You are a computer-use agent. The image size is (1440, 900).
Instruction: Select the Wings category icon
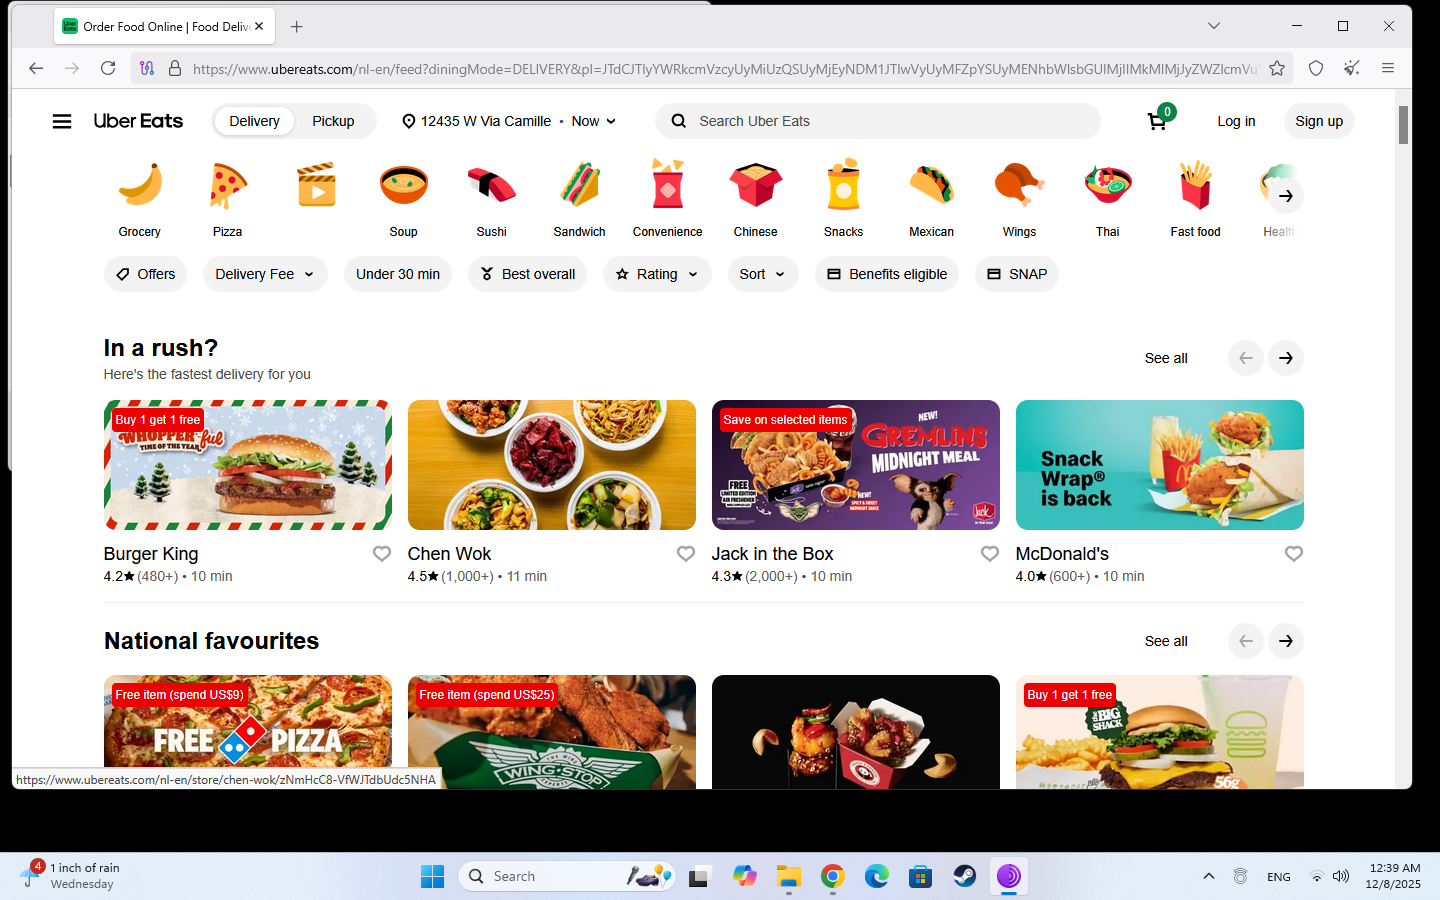pos(1019,187)
